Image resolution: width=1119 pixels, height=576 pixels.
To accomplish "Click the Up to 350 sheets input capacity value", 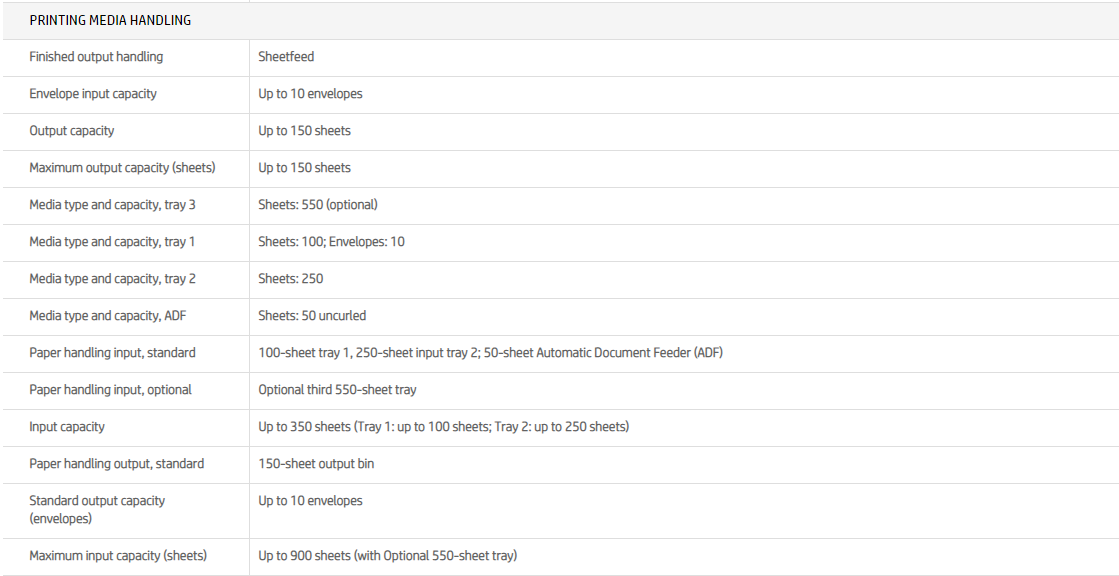I will pyautogui.click(x=443, y=427).
